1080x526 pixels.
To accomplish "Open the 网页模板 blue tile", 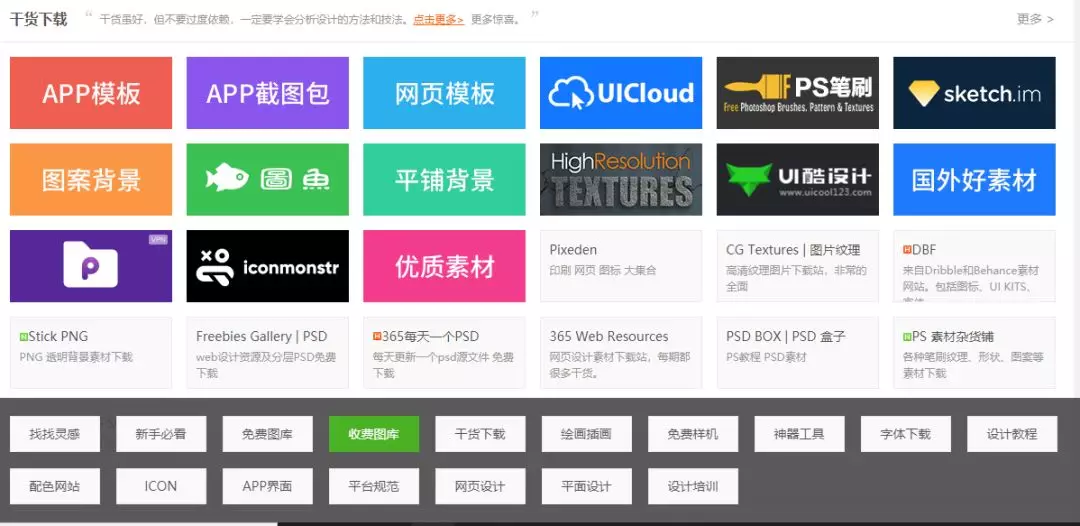I will tap(444, 93).
